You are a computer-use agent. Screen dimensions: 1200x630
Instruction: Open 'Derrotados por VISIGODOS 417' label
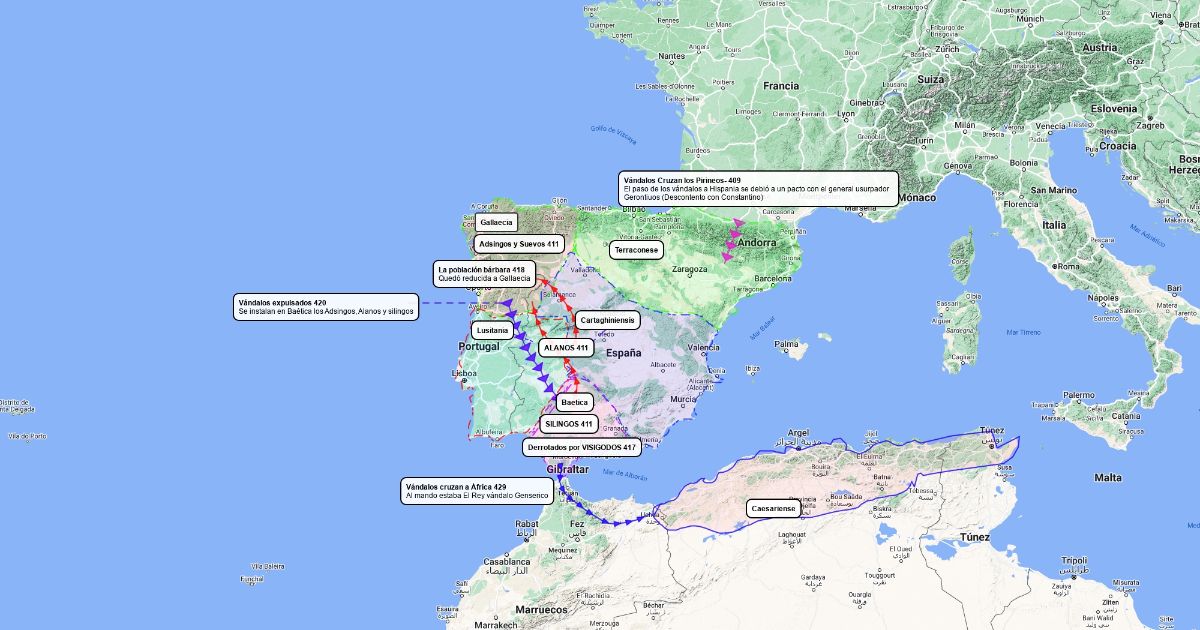[581, 447]
